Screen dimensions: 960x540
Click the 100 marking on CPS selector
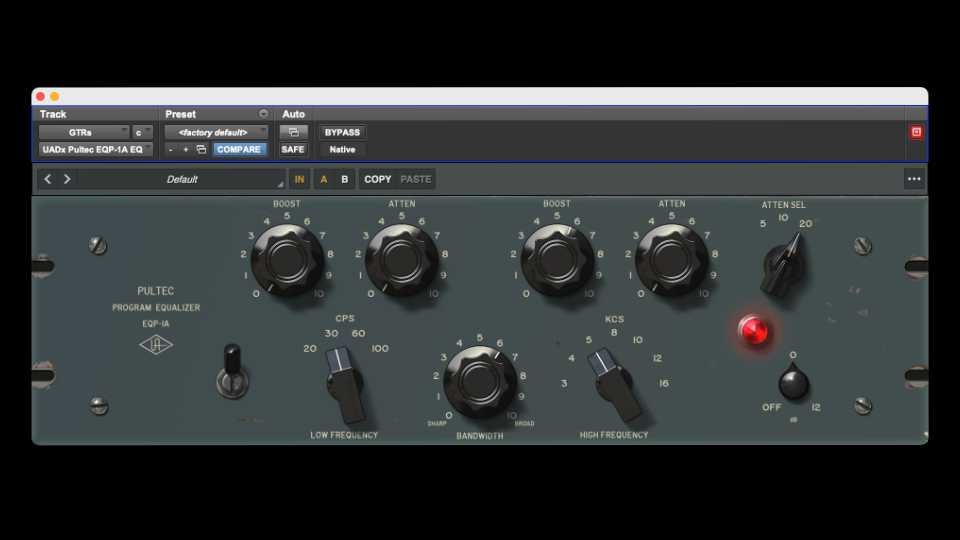point(380,348)
